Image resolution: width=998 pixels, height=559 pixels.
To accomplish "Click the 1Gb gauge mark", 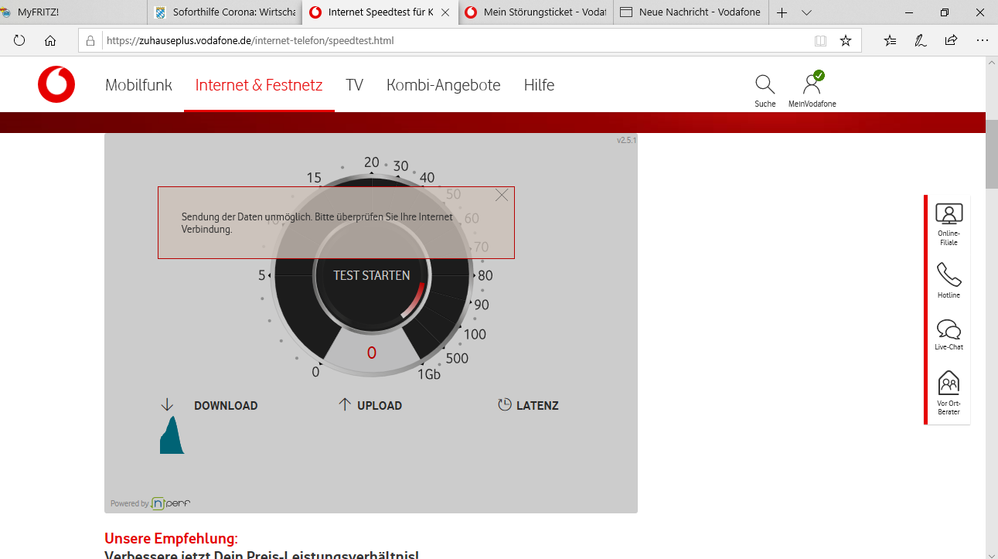I will [x=429, y=374].
